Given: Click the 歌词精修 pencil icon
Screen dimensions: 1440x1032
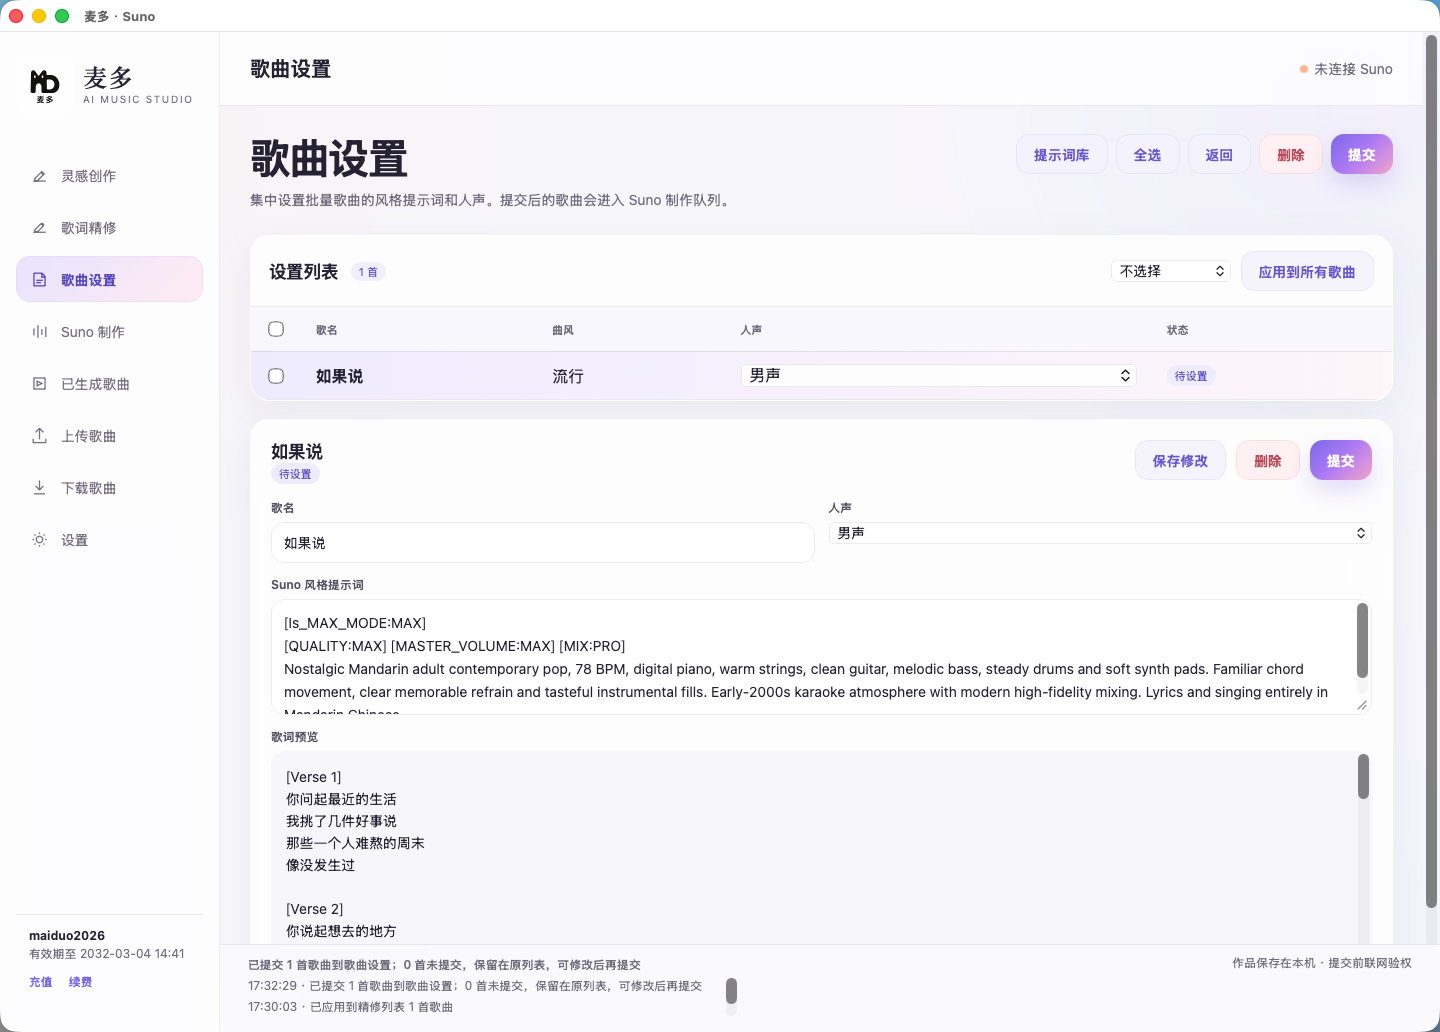Looking at the screenshot, I should click(39, 228).
